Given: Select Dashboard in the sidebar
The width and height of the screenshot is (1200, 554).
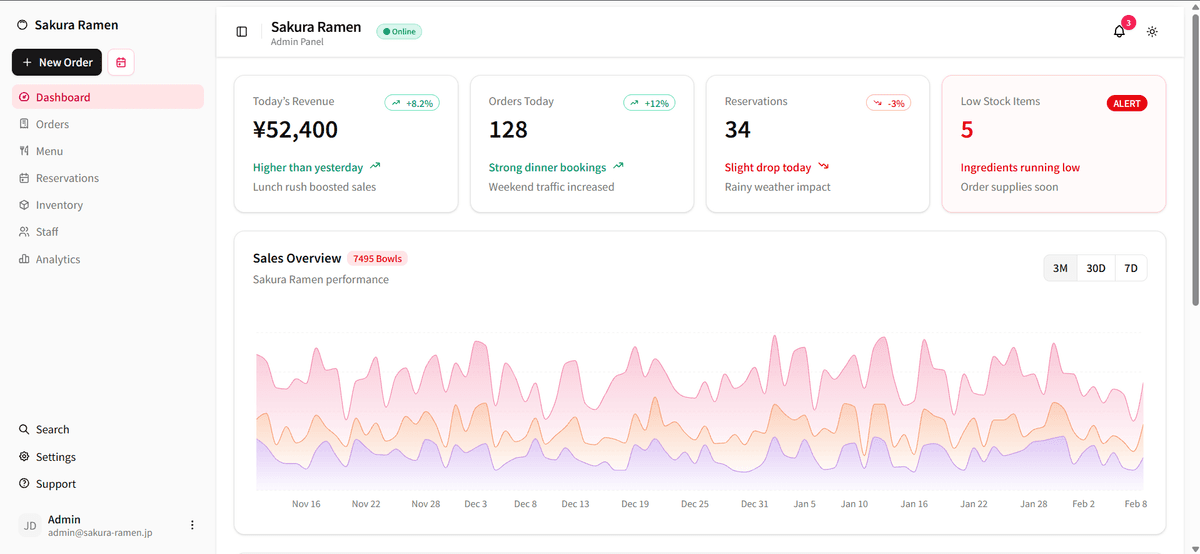Looking at the screenshot, I should tap(63, 97).
